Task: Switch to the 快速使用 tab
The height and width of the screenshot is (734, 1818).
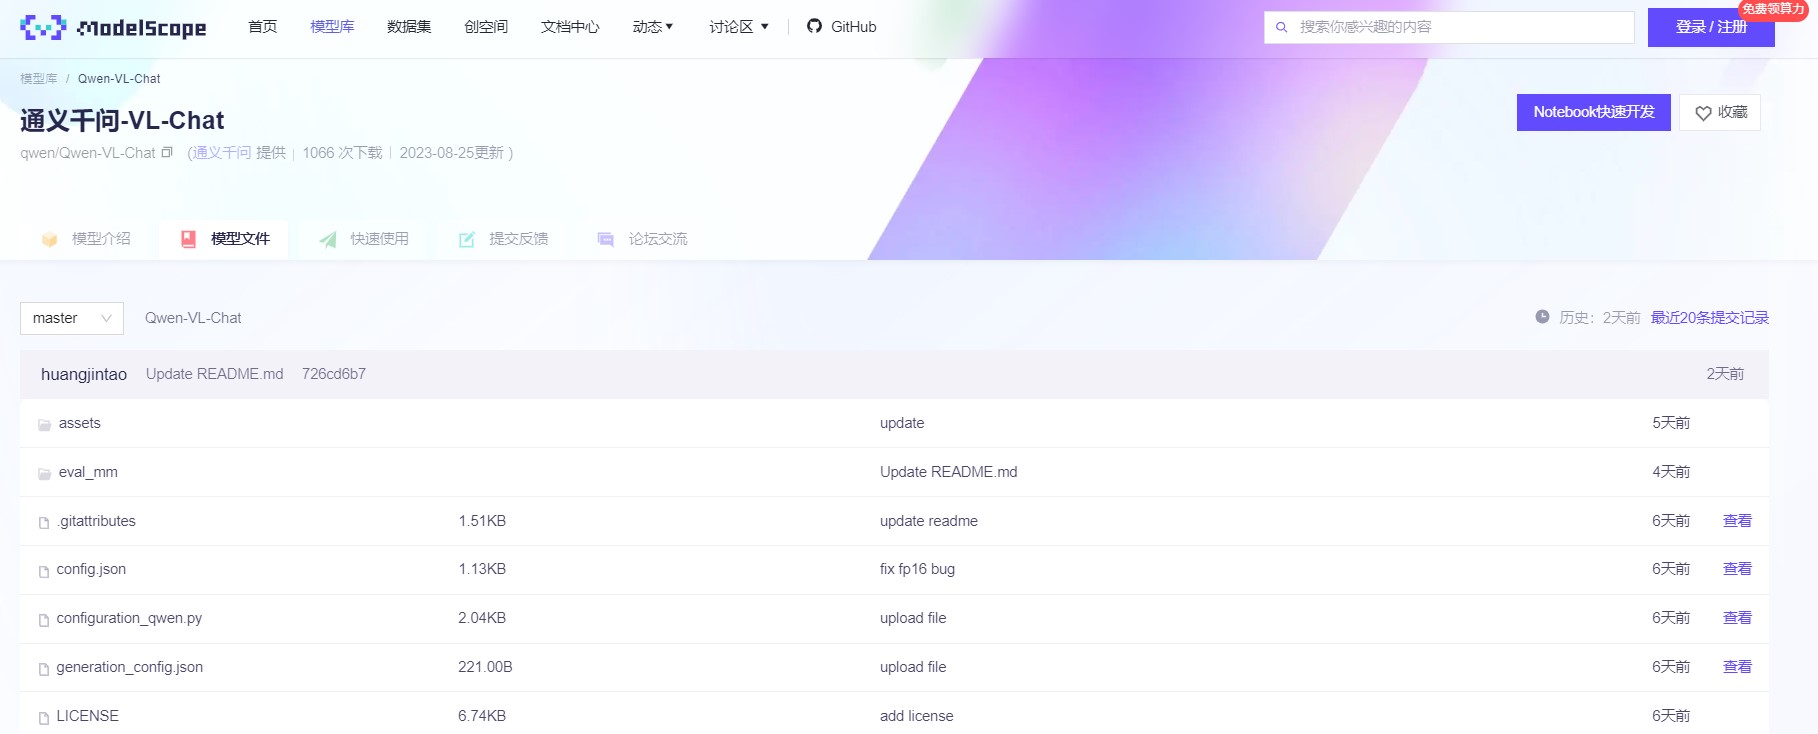Action: point(363,239)
